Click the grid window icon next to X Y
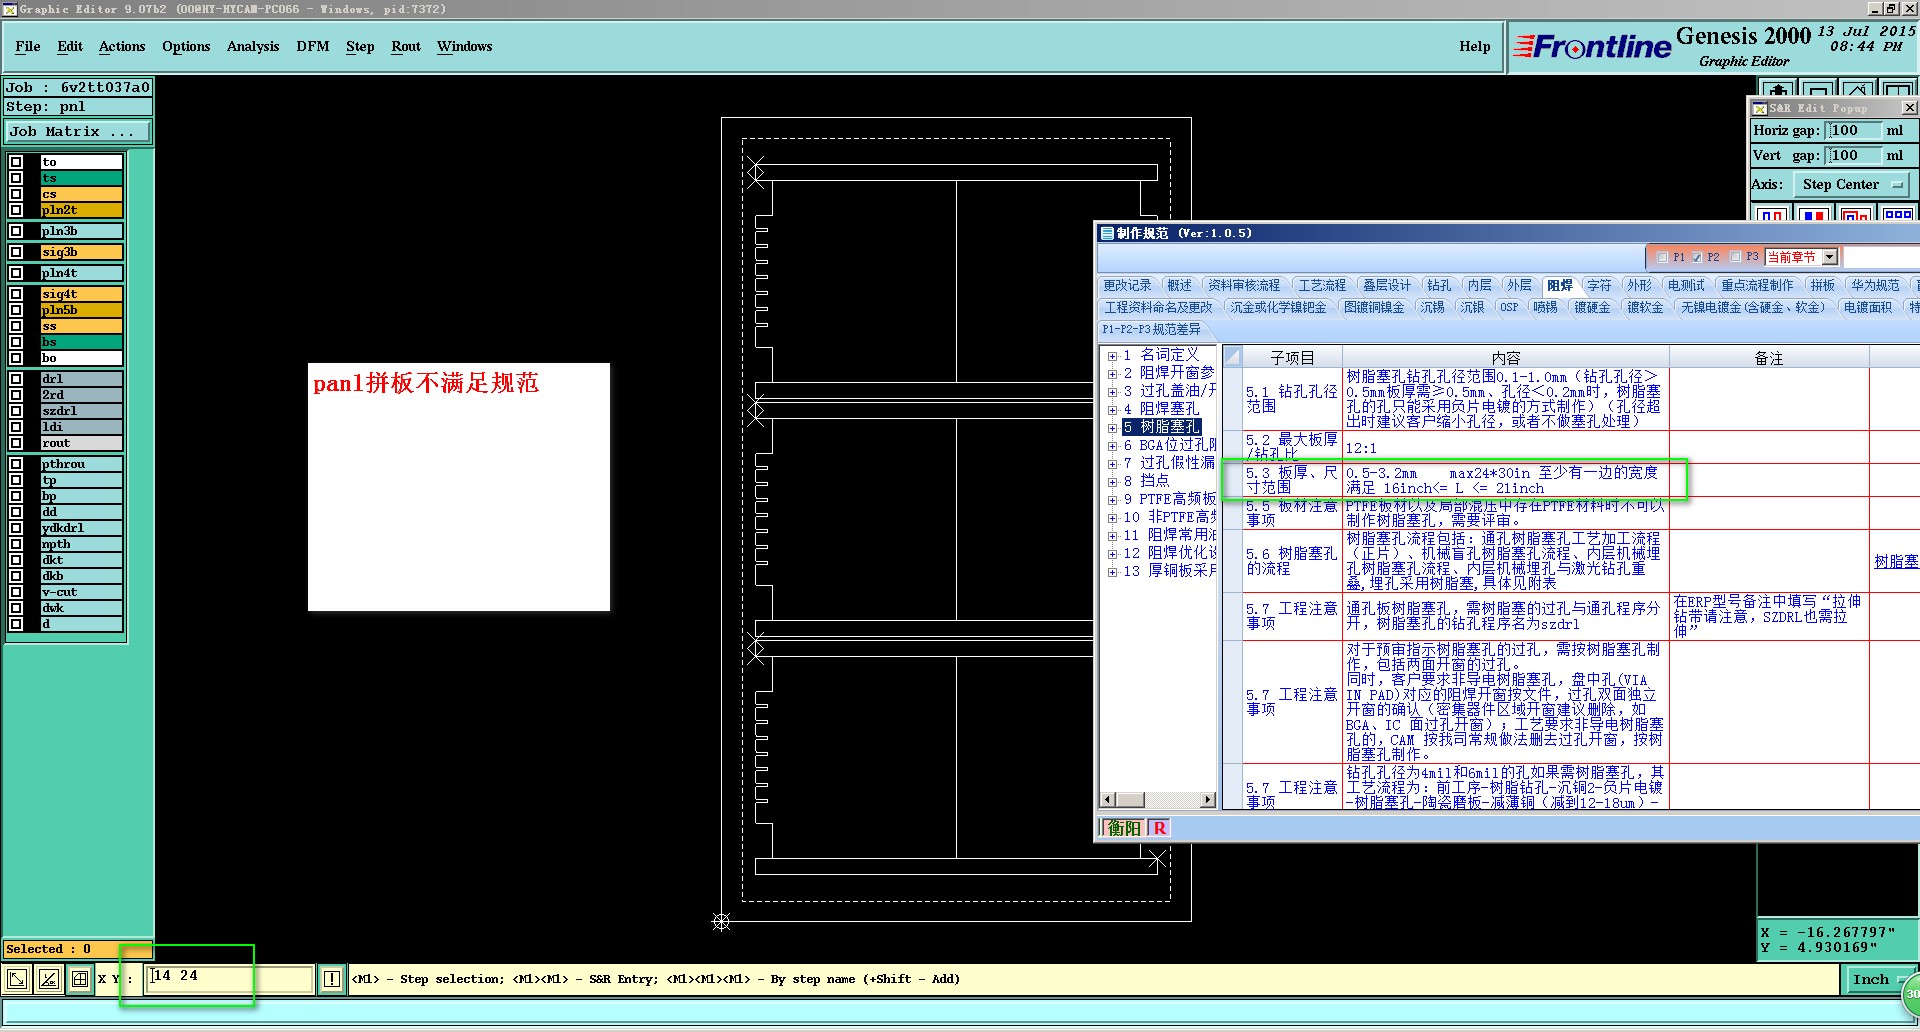Screen dimensions: 1920x1032 pos(80,979)
